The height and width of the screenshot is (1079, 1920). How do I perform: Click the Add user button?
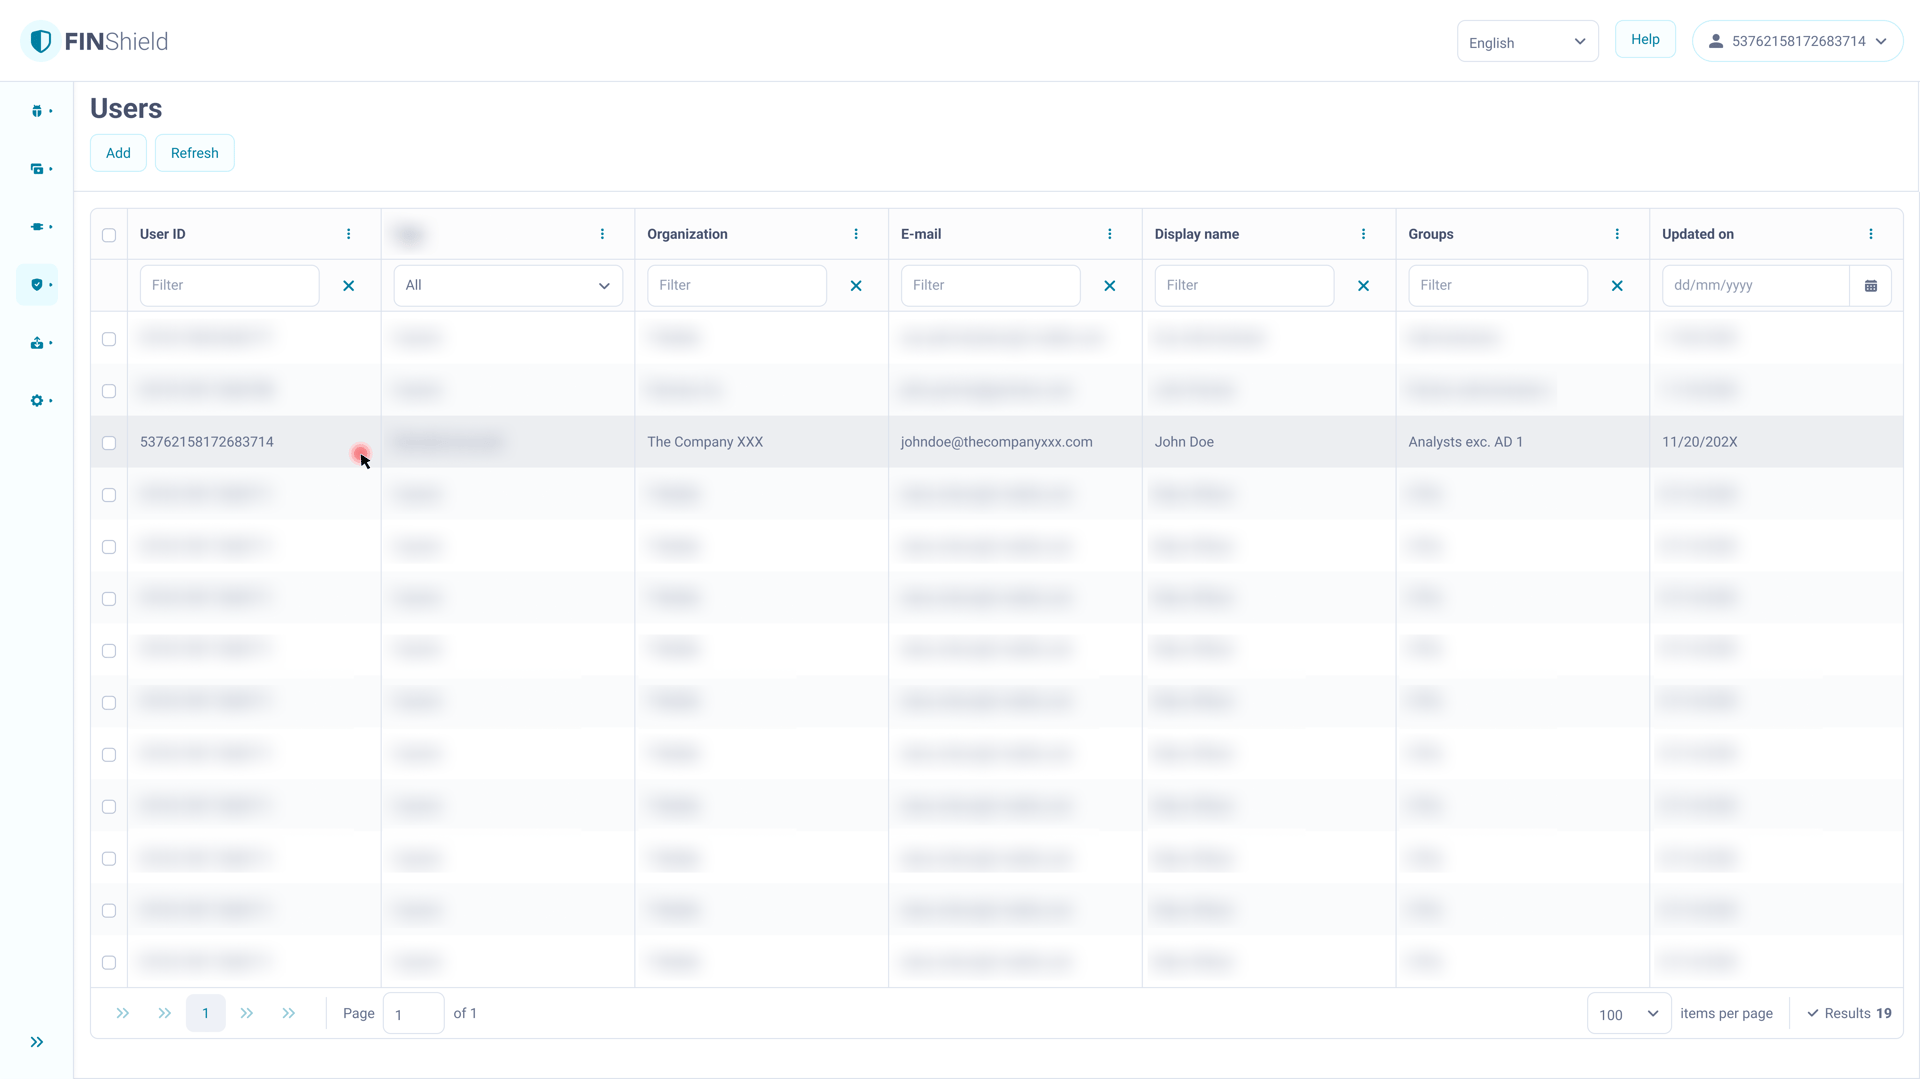[x=118, y=153]
